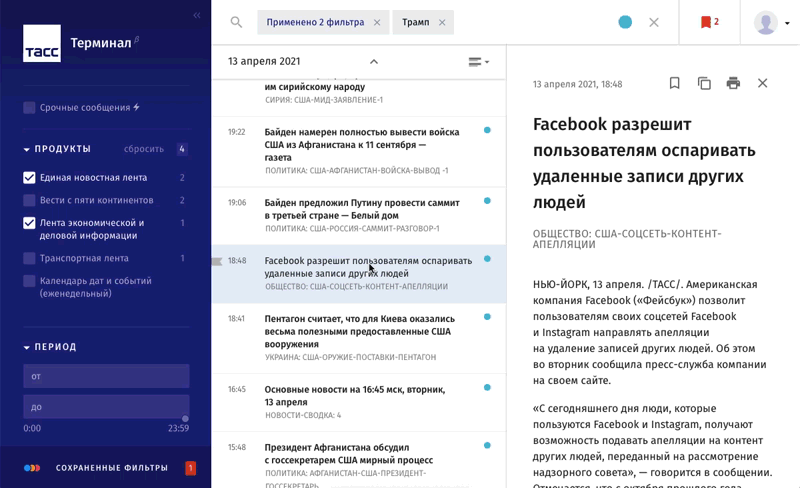Check 'Календарь дат и событий (еженедельный)'

coord(29,281)
